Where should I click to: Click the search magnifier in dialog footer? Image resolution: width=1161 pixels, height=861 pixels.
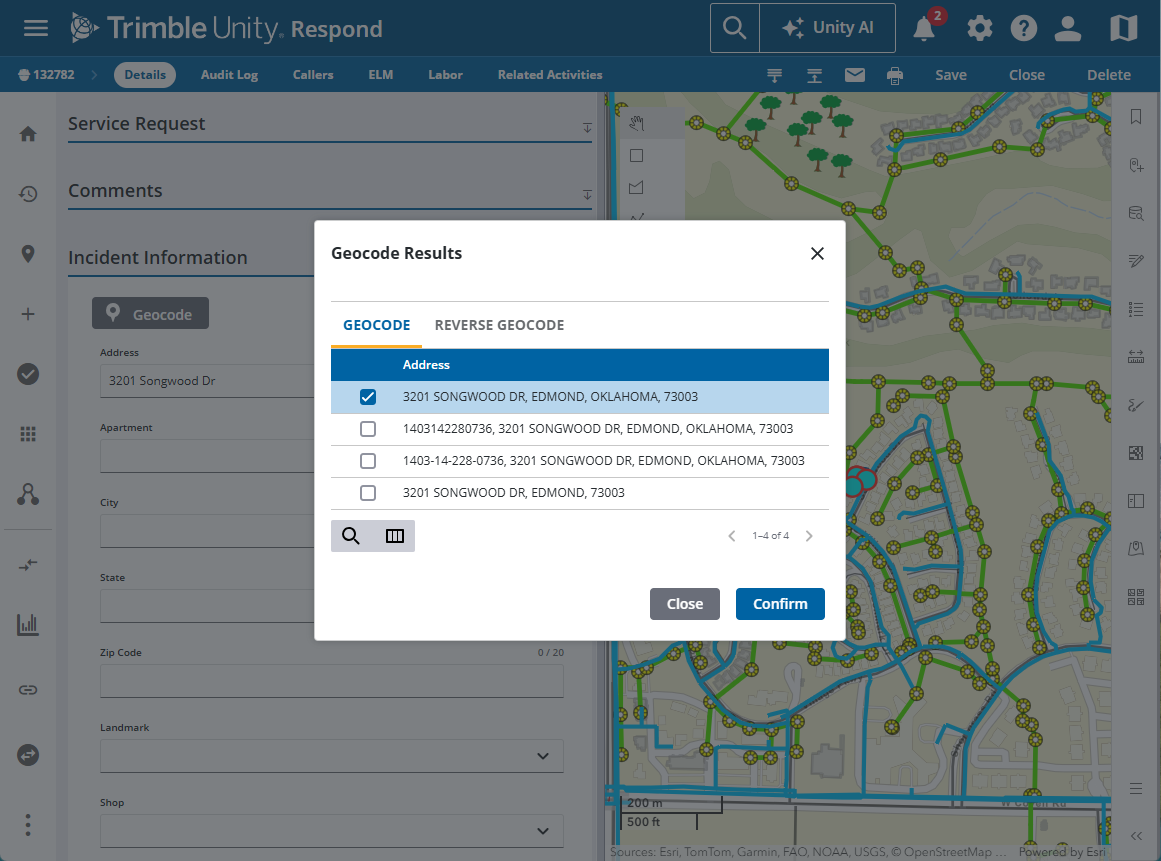click(351, 536)
